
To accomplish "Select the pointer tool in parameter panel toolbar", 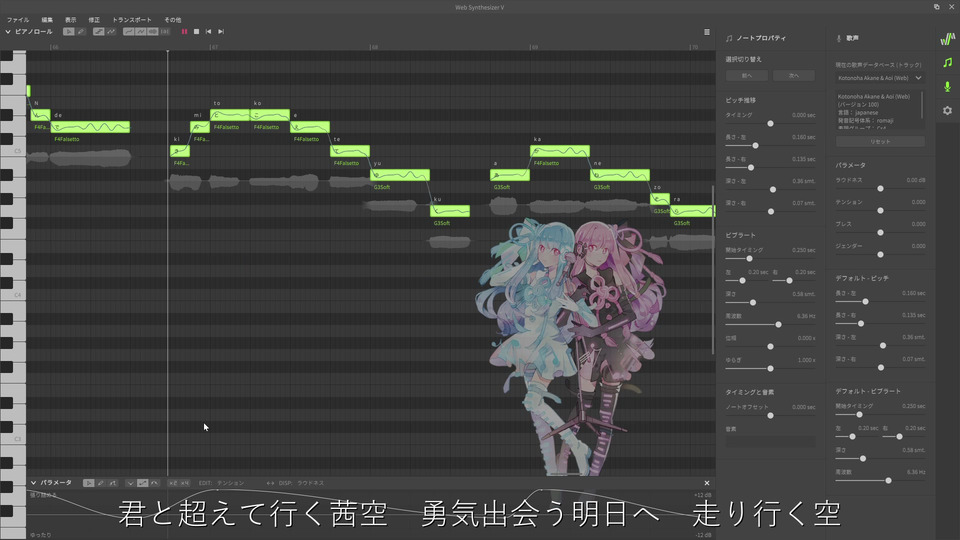I will 89,483.
